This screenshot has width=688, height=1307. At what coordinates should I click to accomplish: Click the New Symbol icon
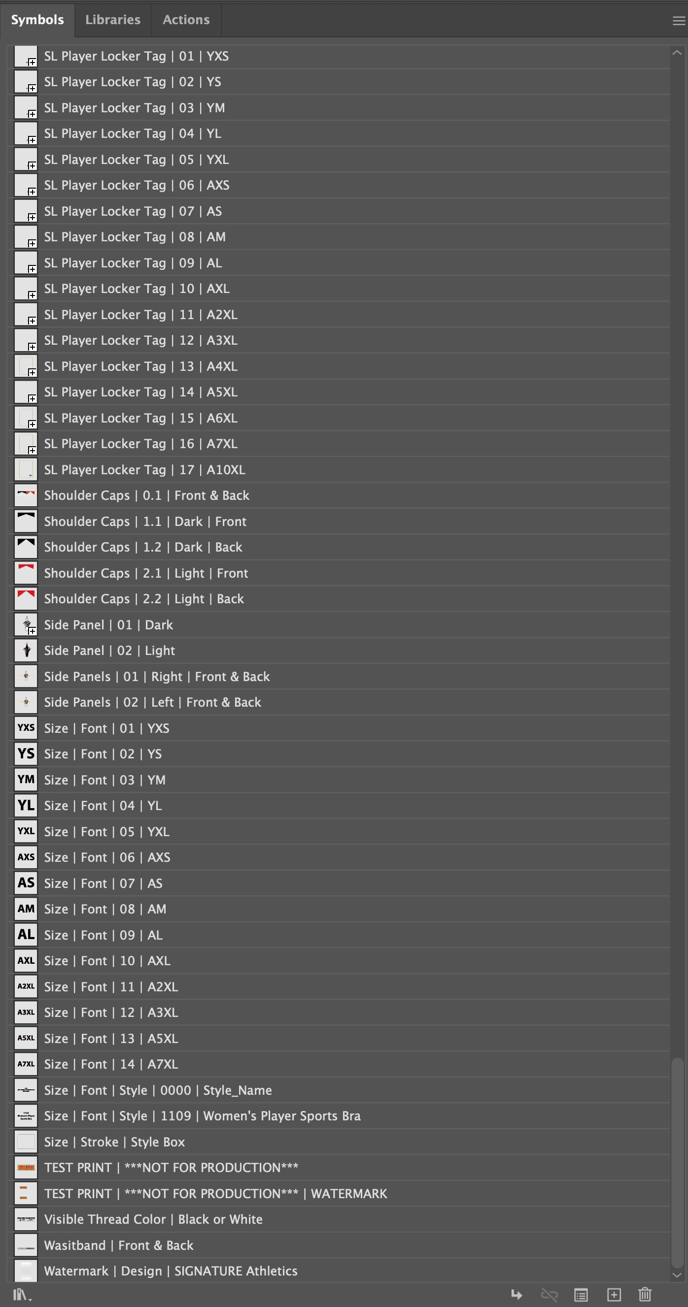[614, 1294]
